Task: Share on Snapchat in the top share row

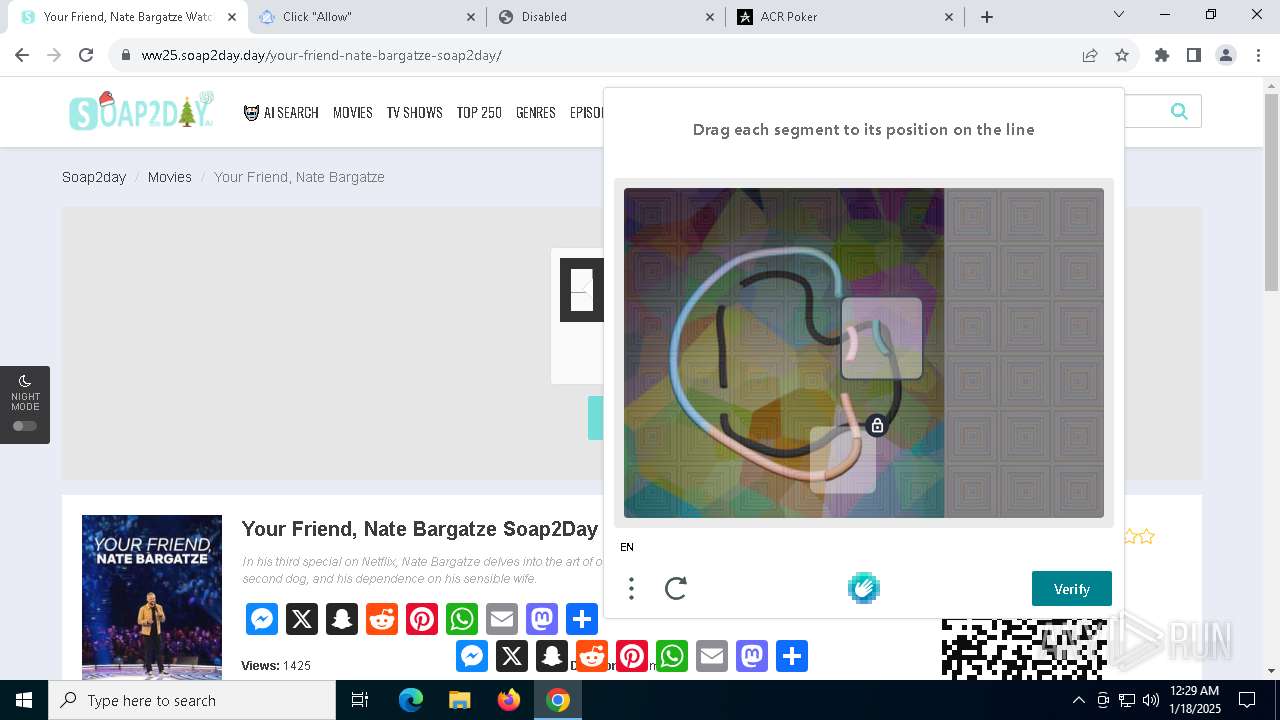Action: 342,619
